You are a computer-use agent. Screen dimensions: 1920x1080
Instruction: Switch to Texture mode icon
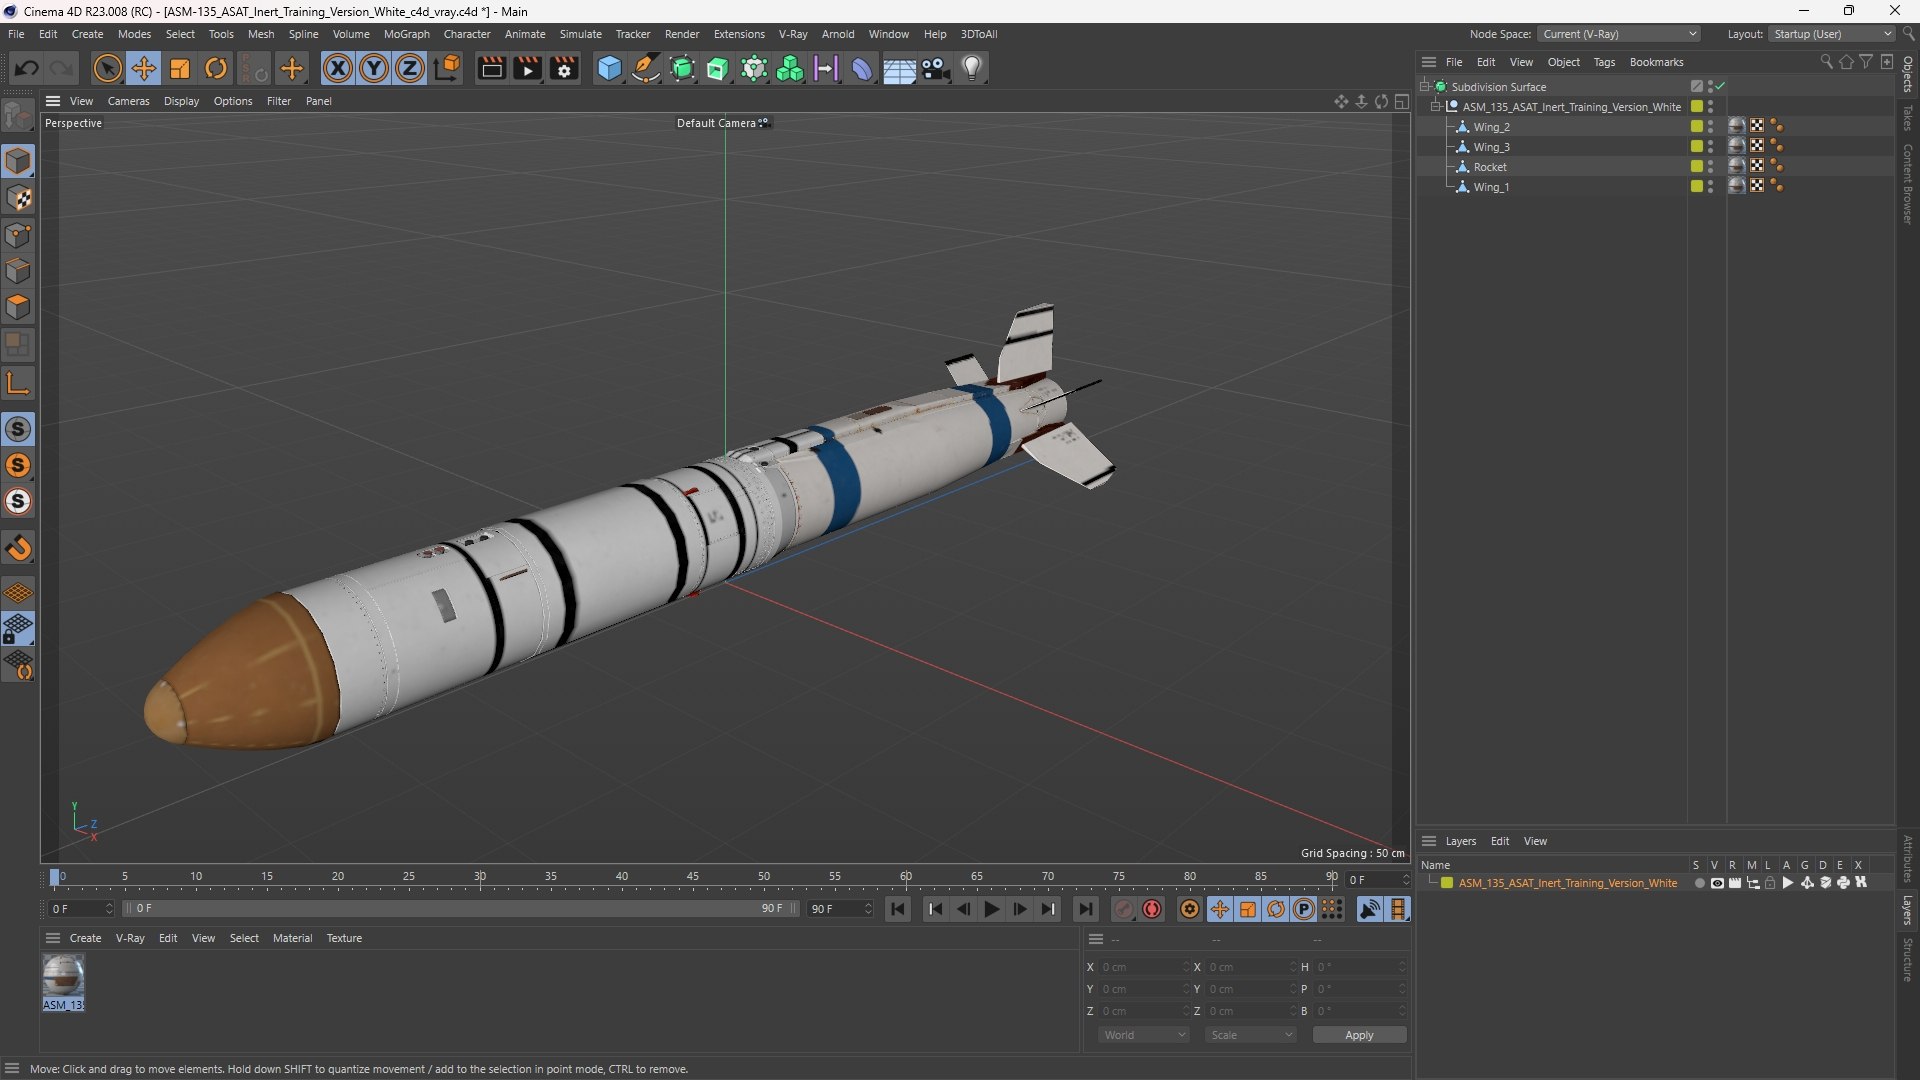(x=18, y=198)
